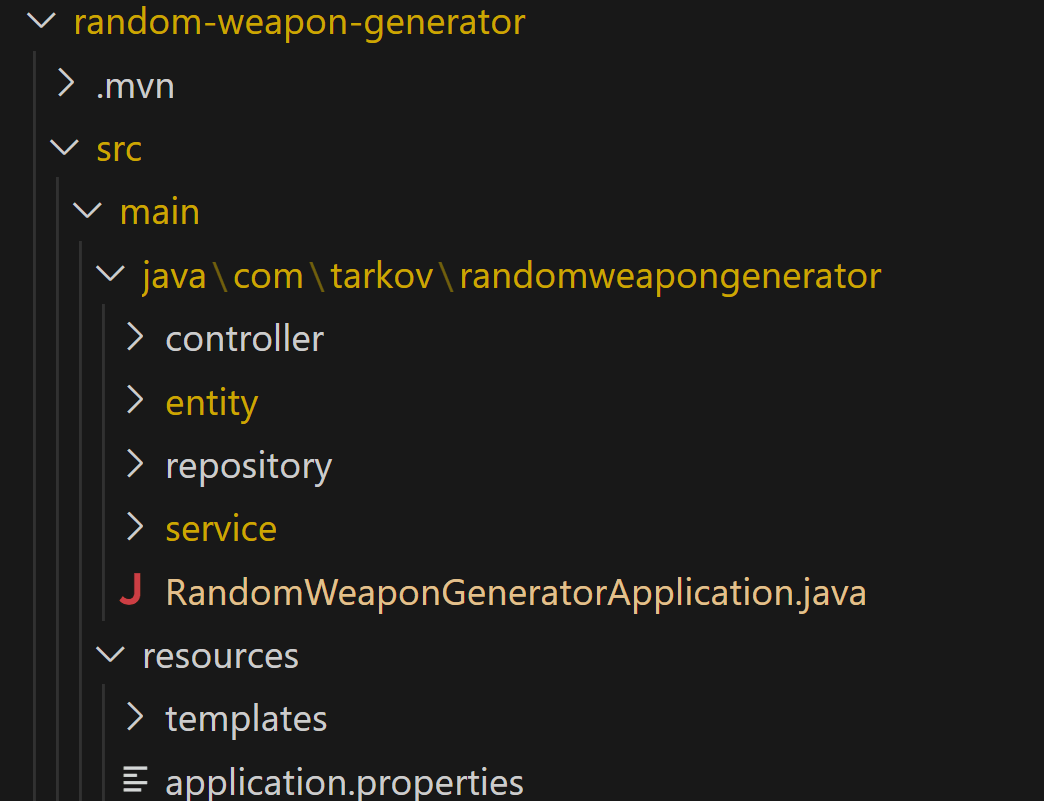Expand the service folder chevron
Image resolution: width=1044 pixels, height=801 pixels.
(x=135, y=528)
